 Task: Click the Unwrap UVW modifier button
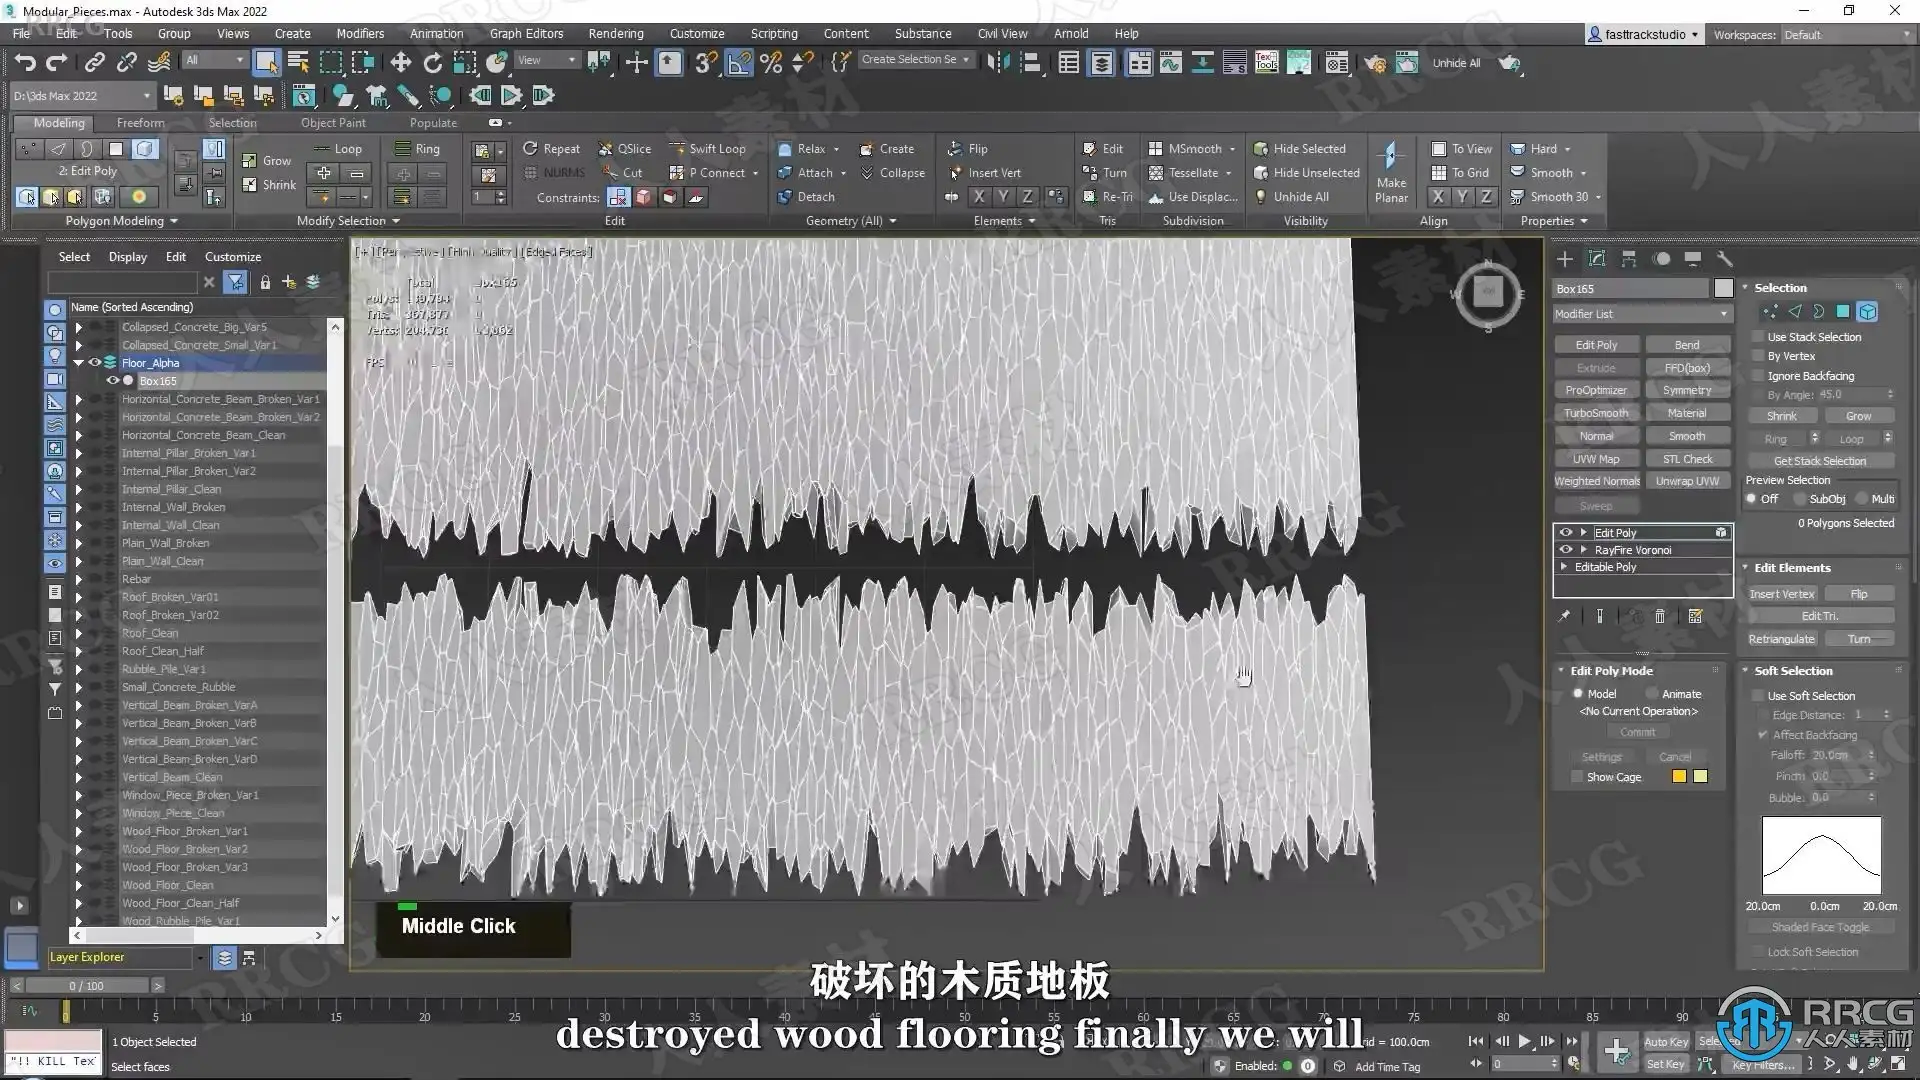click(1687, 481)
